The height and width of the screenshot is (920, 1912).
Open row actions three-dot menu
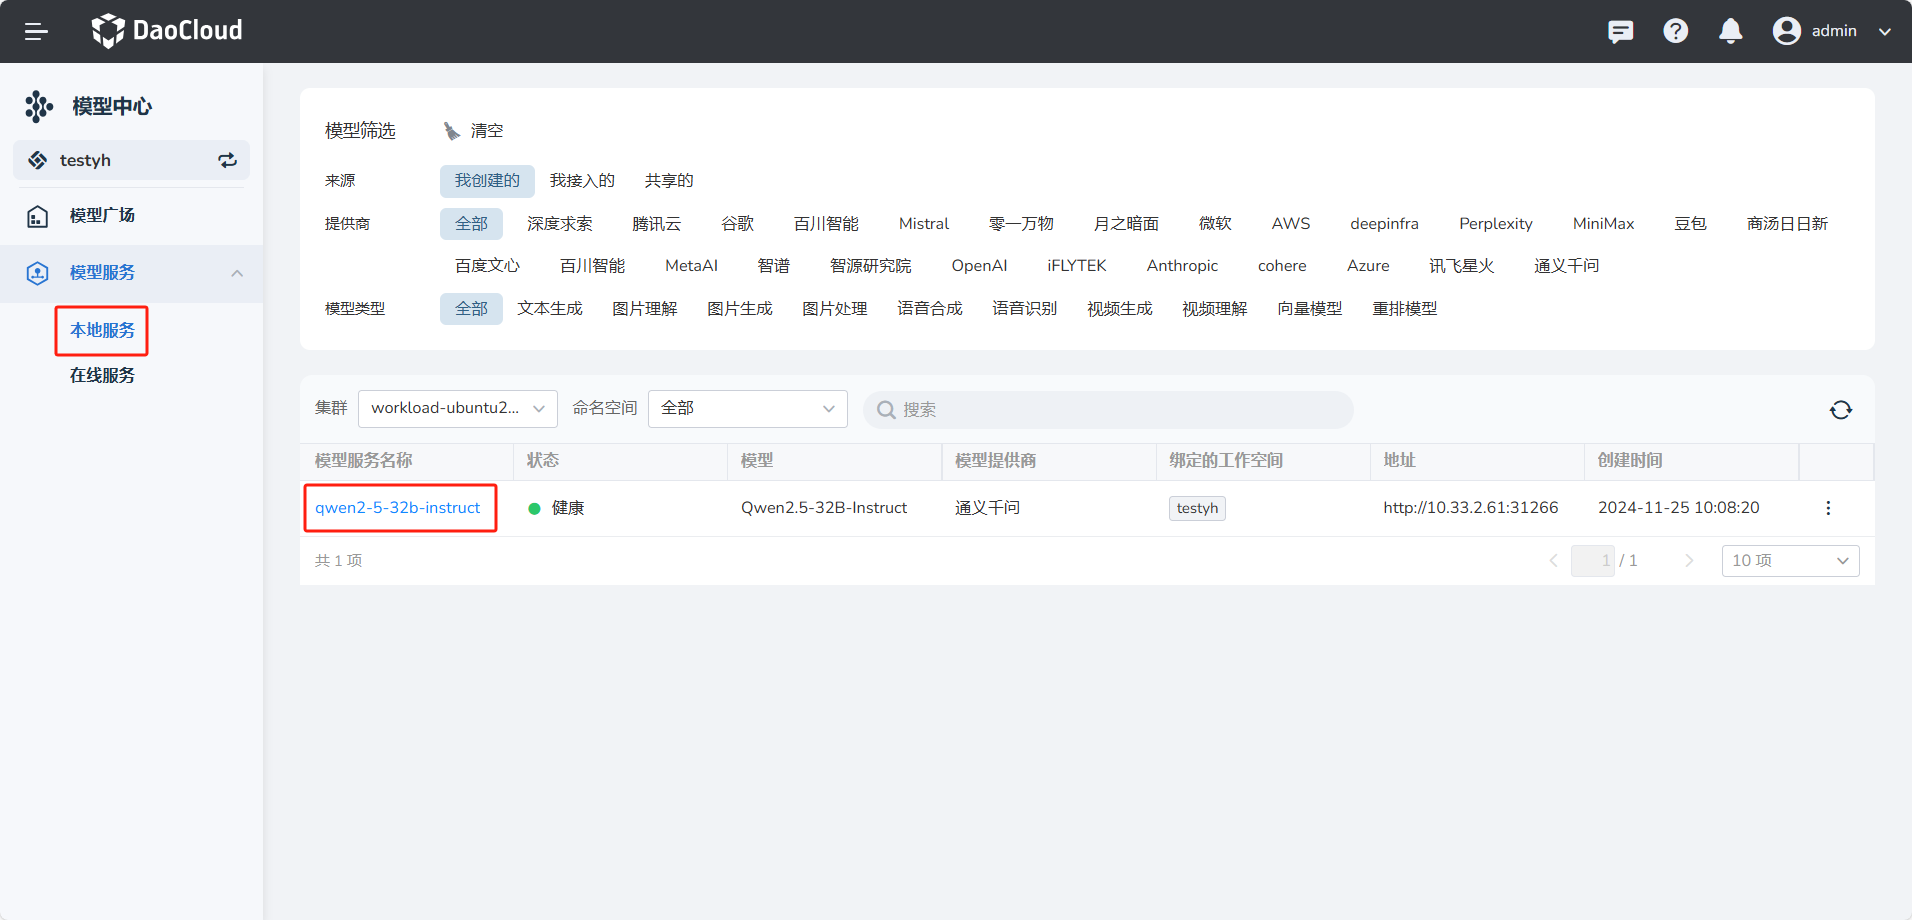(x=1828, y=508)
